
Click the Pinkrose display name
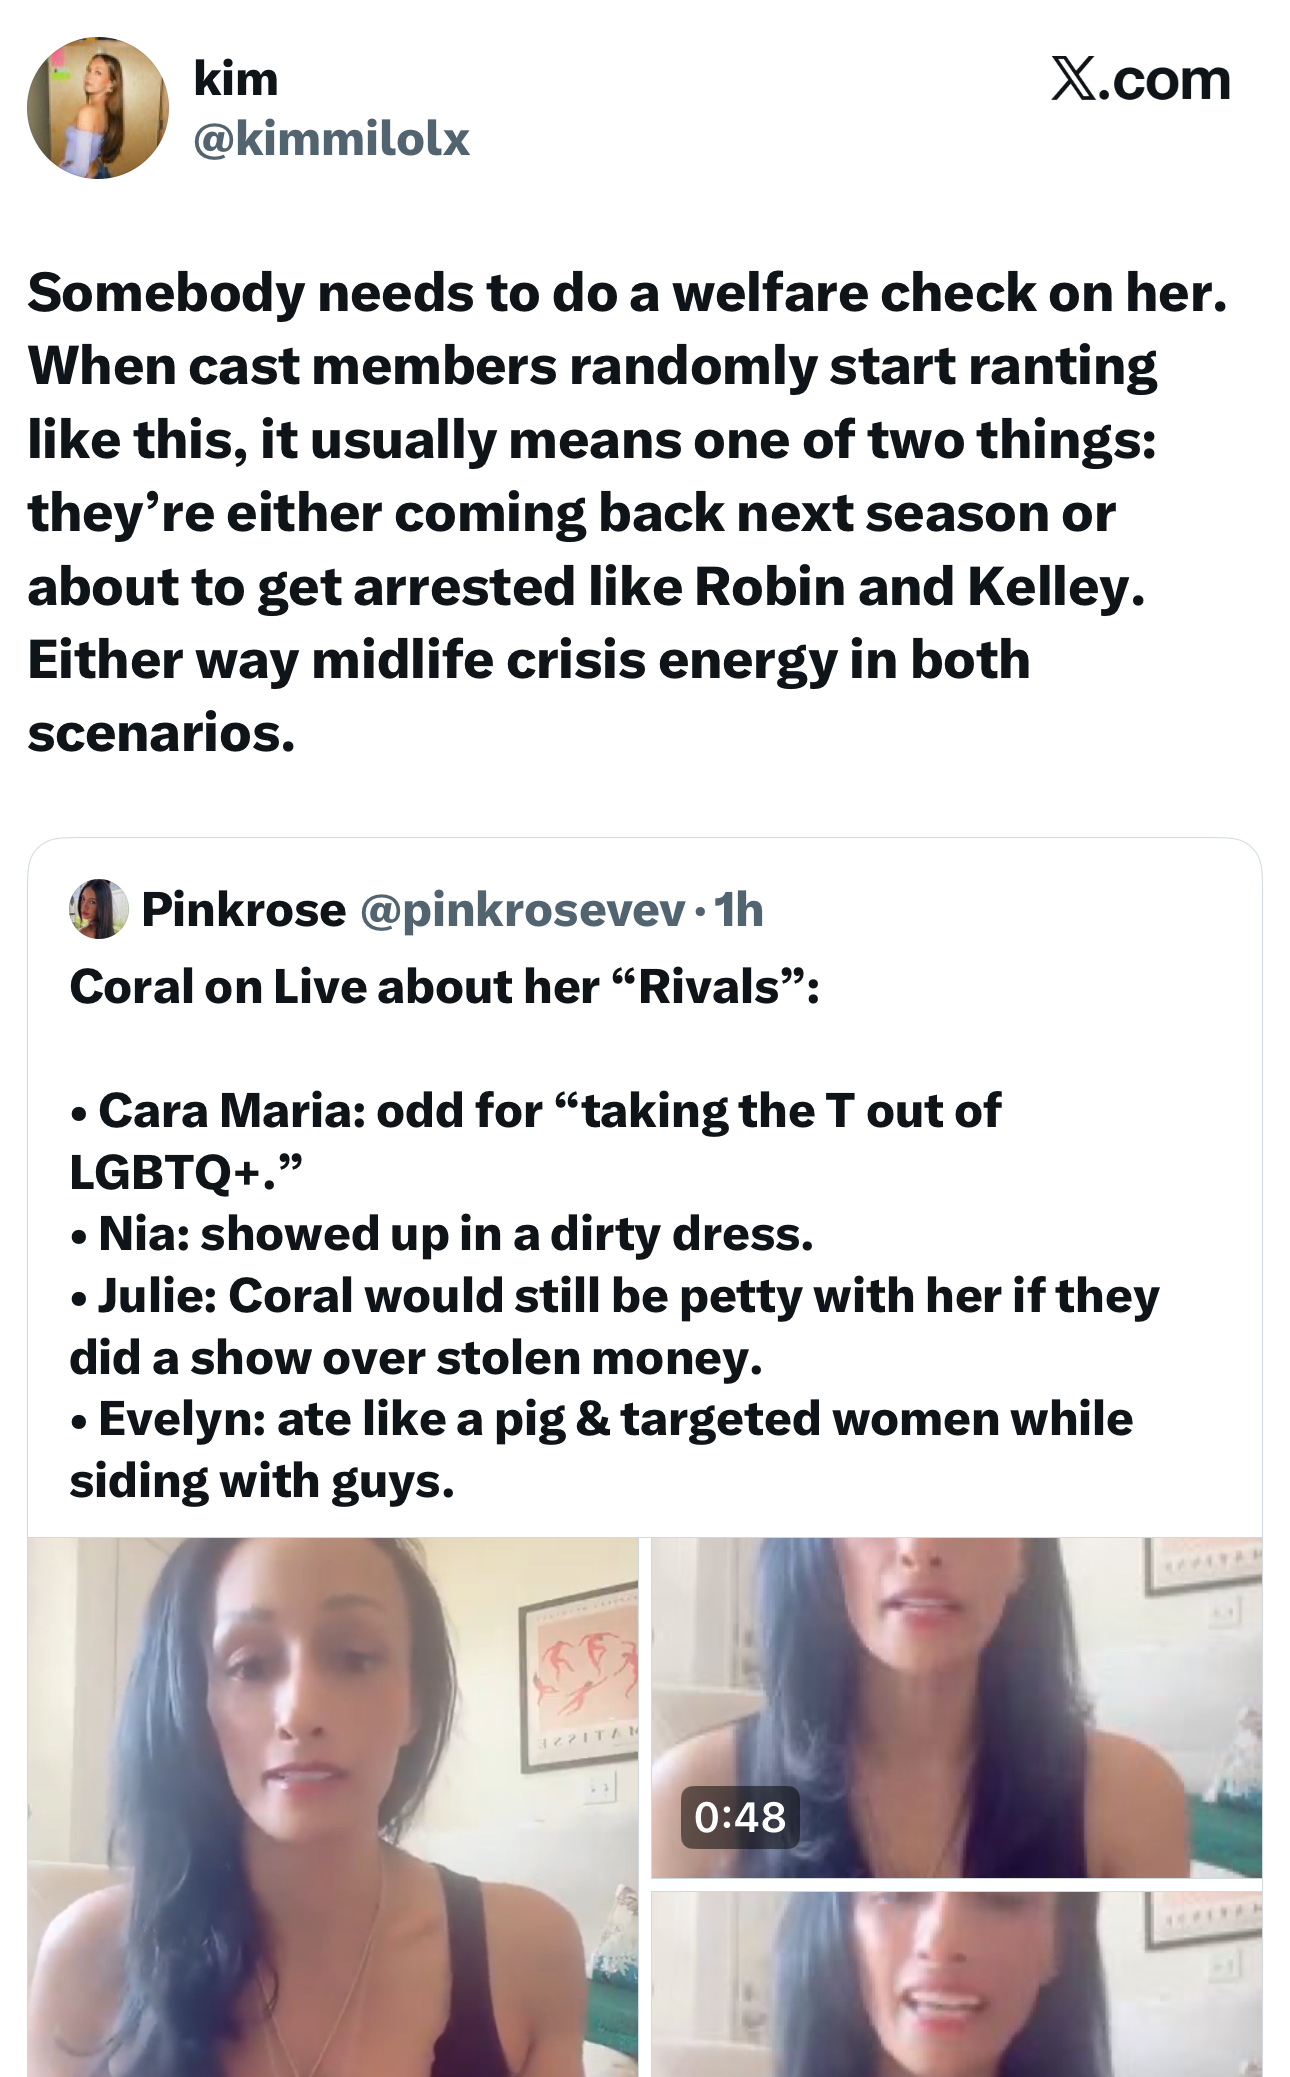[x=244, y=909]
